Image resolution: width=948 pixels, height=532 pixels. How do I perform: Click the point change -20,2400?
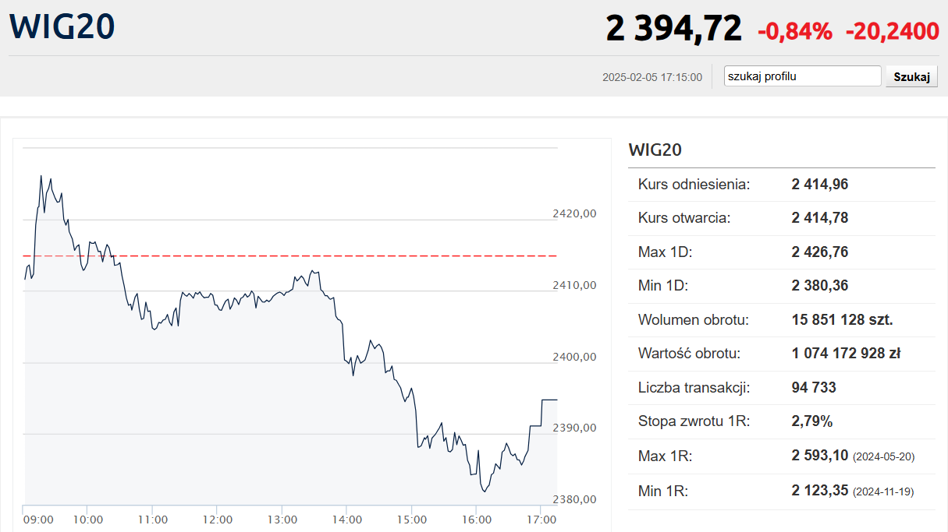pos(892,31)
